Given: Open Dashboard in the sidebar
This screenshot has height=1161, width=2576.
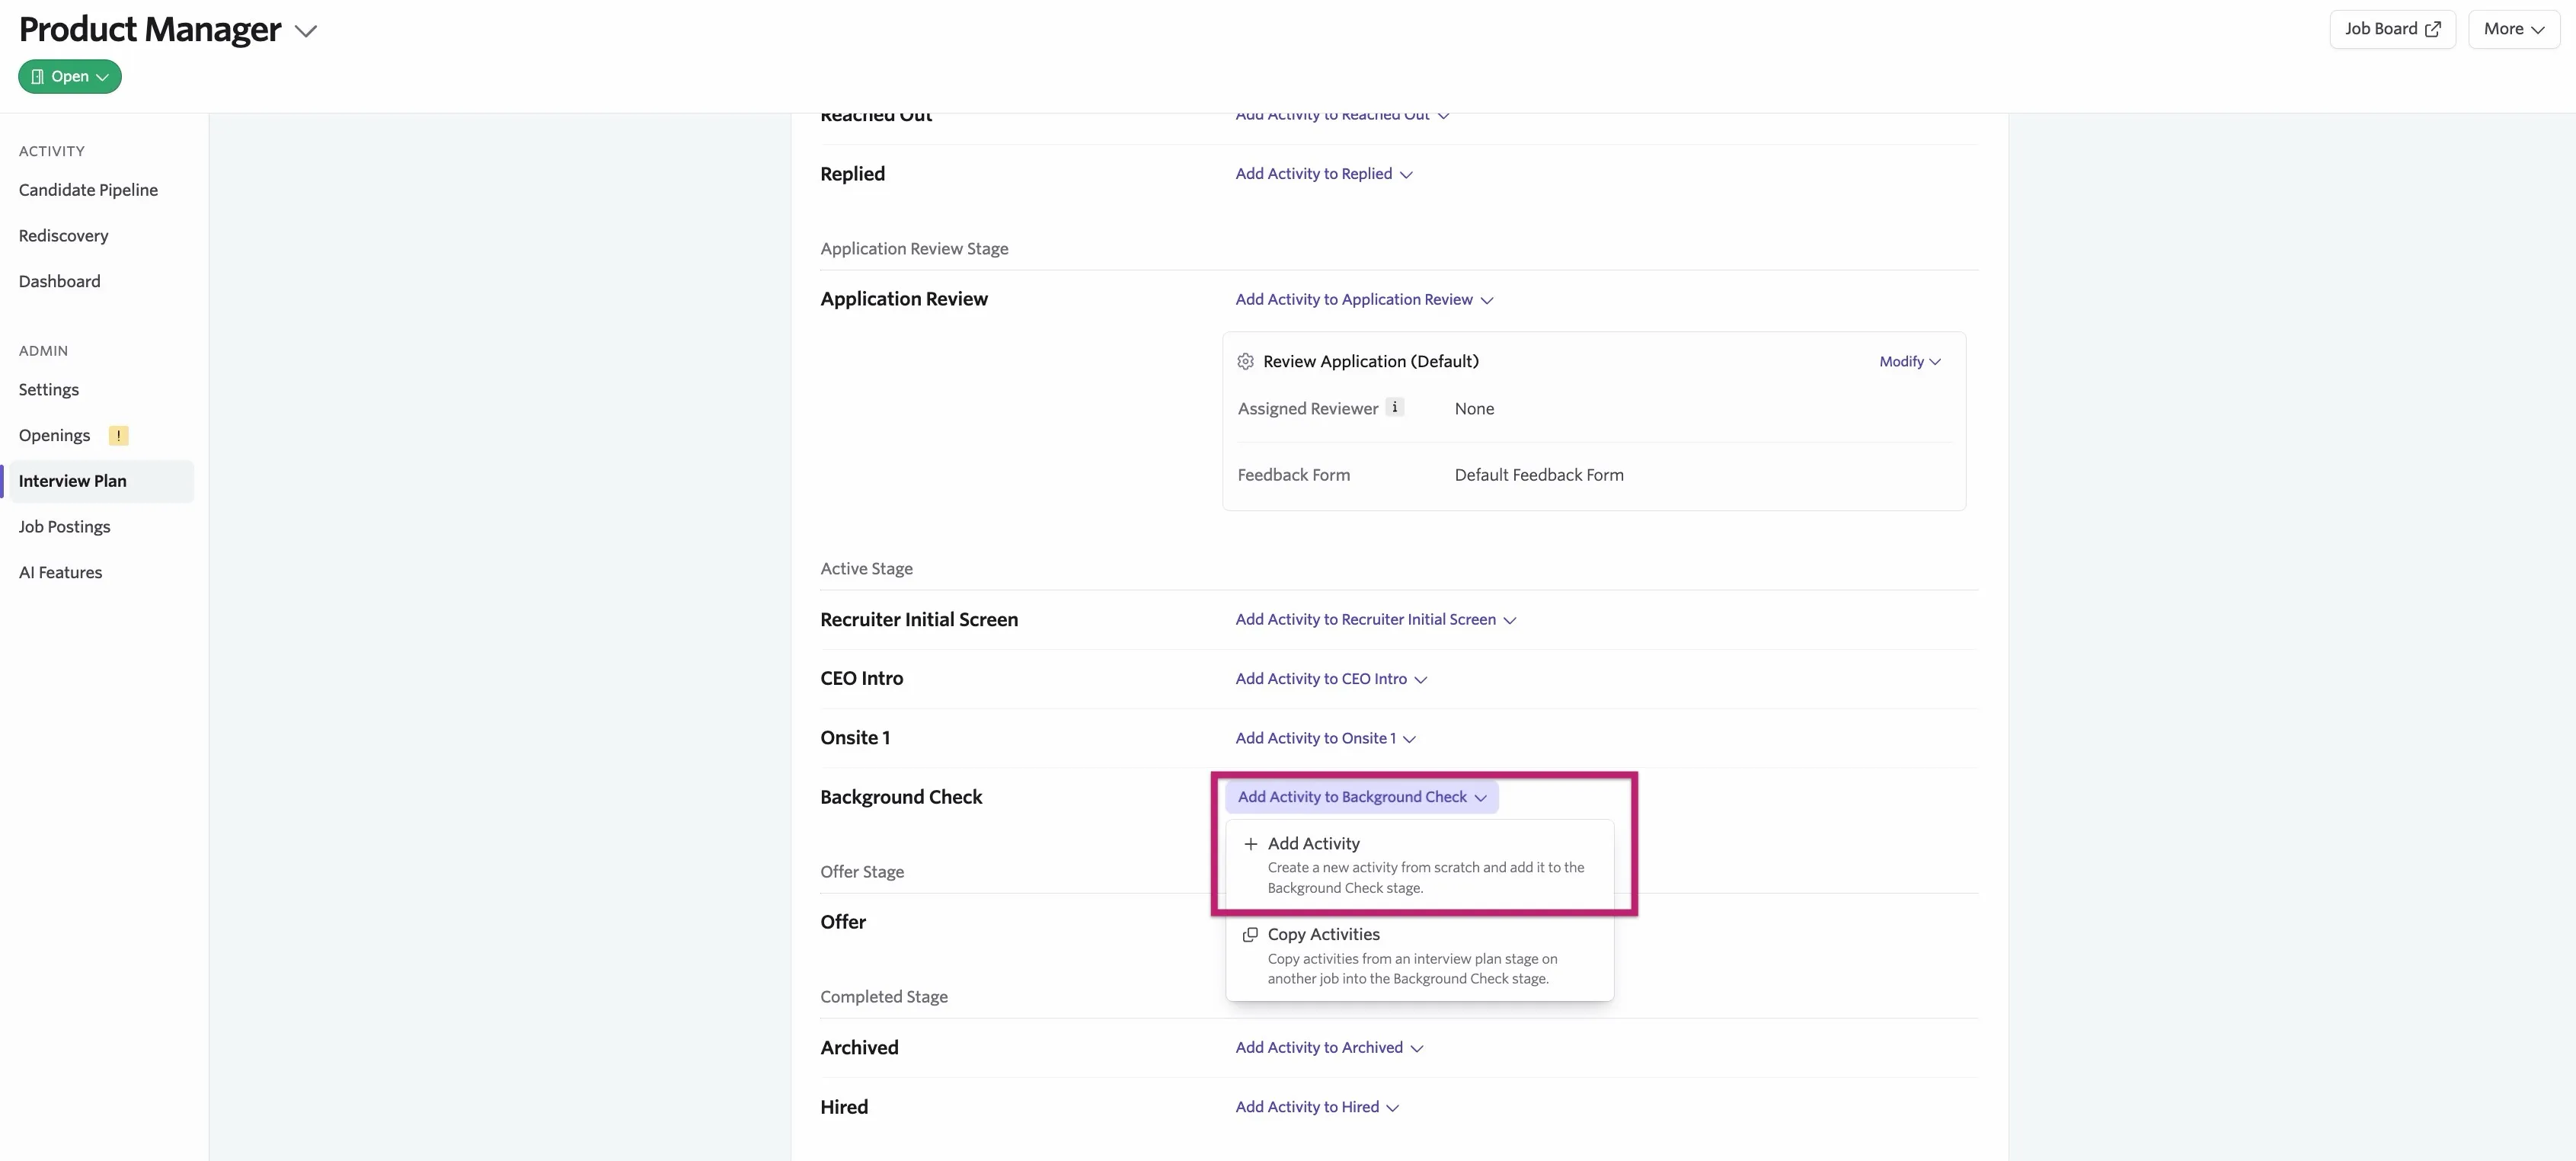Looking at the screenshot, I should click(x=59, y=282).
